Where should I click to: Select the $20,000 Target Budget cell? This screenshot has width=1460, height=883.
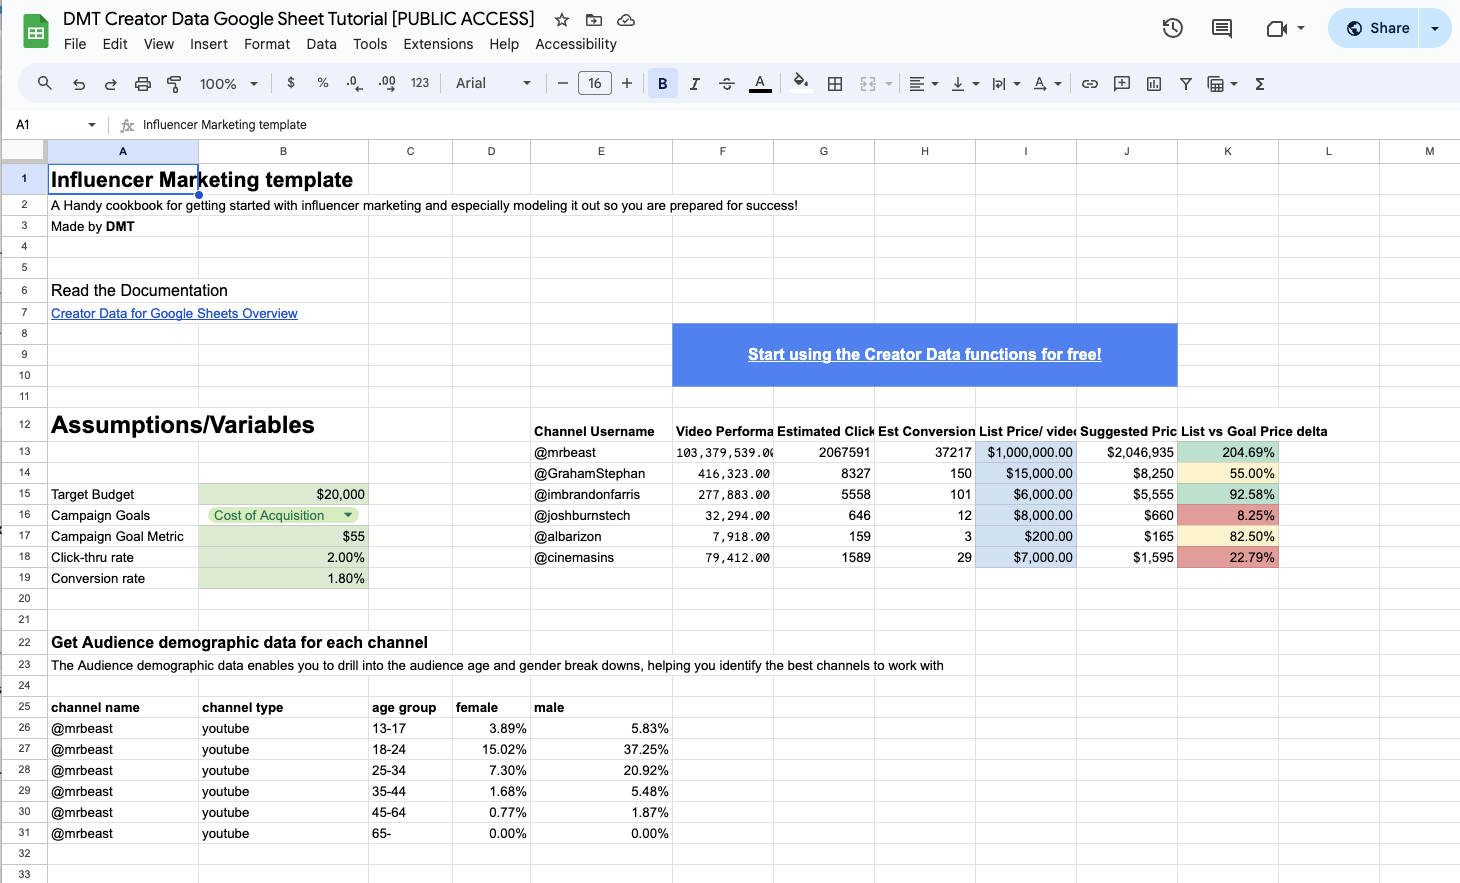(284, 494)
